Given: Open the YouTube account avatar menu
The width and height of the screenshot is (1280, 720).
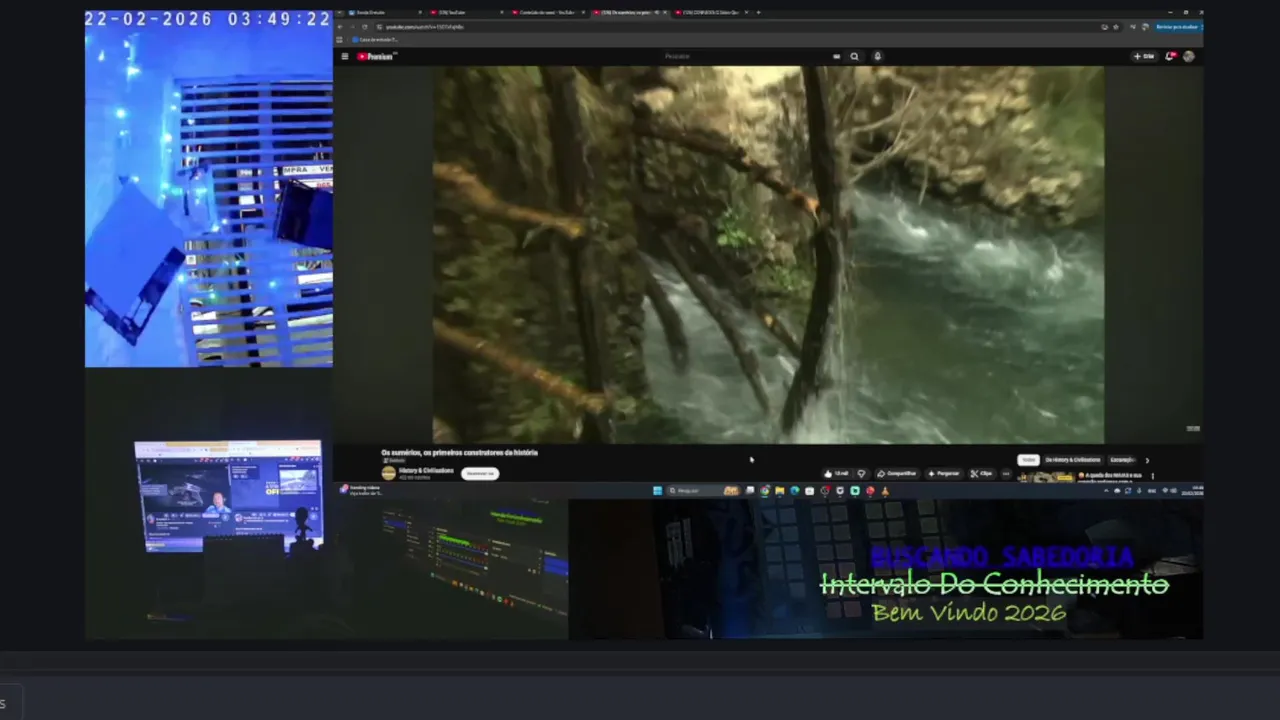Looking at the screenshot, I should pos(1189,56).
